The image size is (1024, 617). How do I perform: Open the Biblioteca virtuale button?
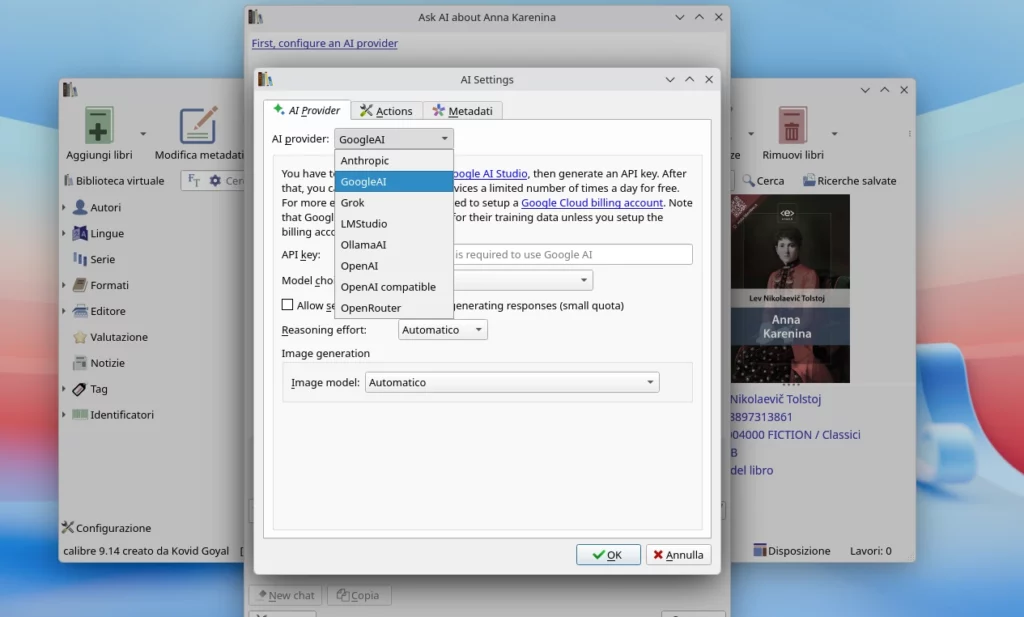click(114, 181)
